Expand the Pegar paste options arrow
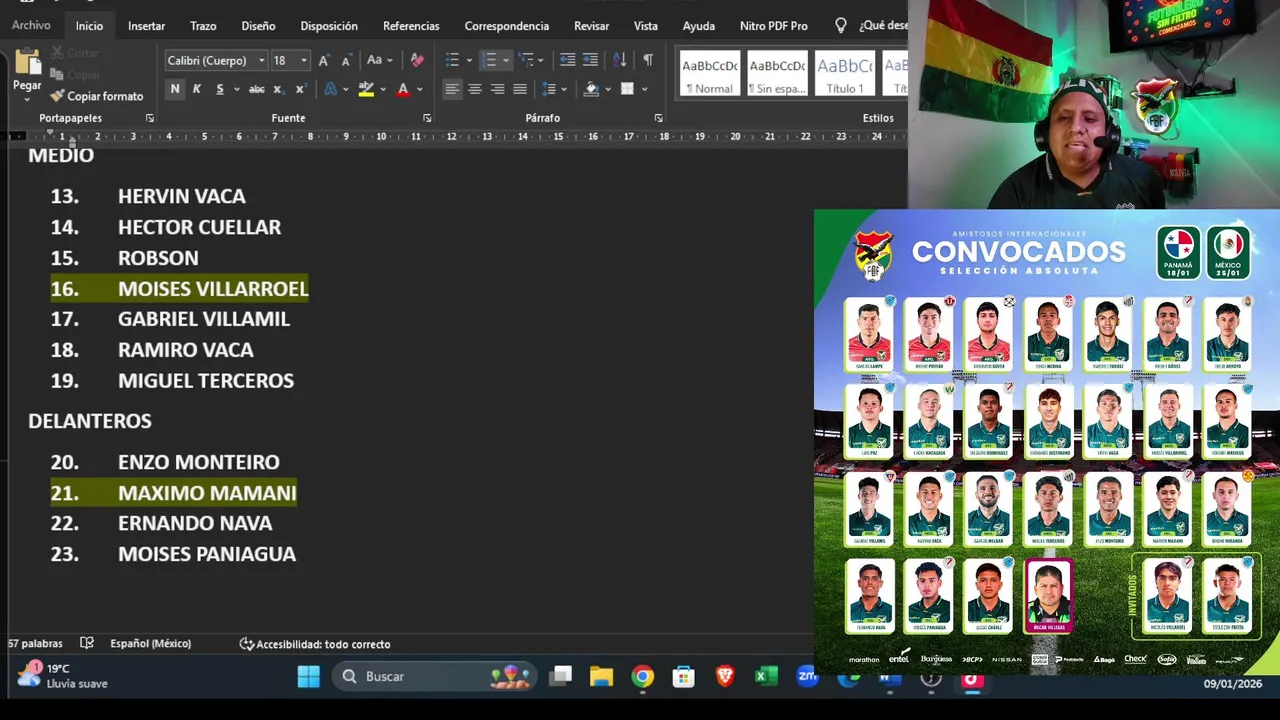Screen dimensions: 1280x720 tap(27, 98)
